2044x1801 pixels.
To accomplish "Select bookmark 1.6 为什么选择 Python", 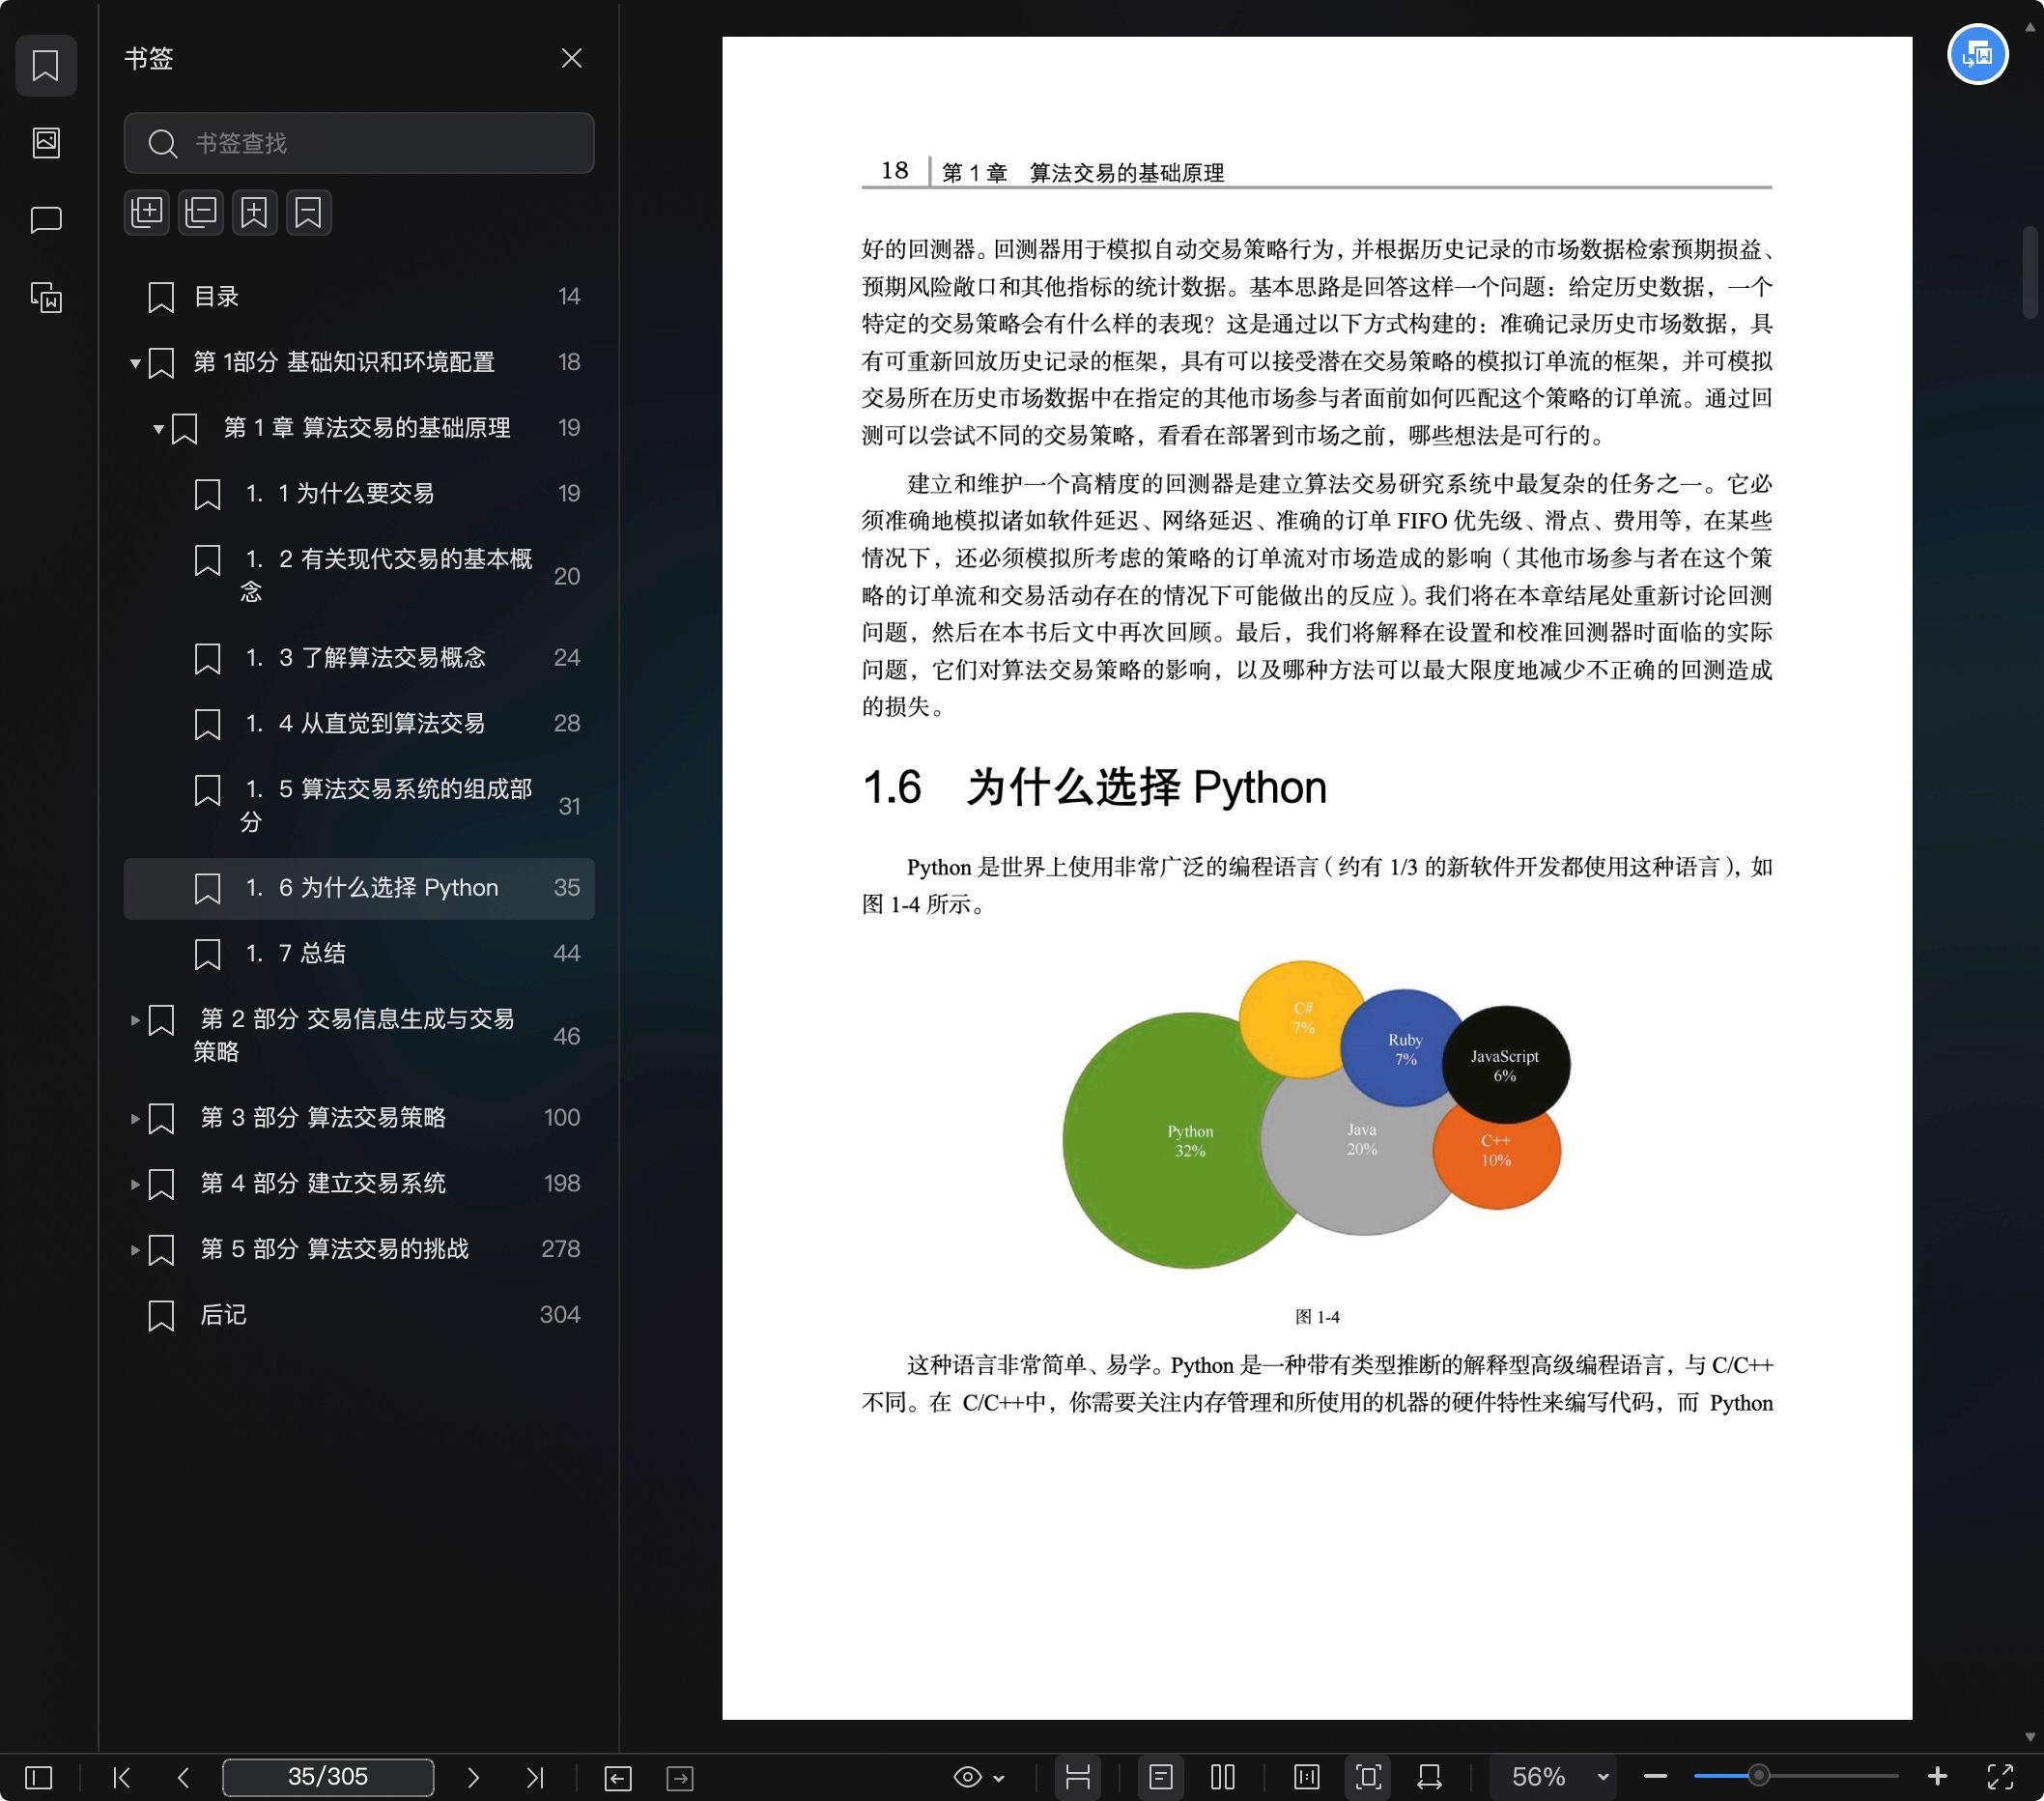I will click(x=359, y=888).
